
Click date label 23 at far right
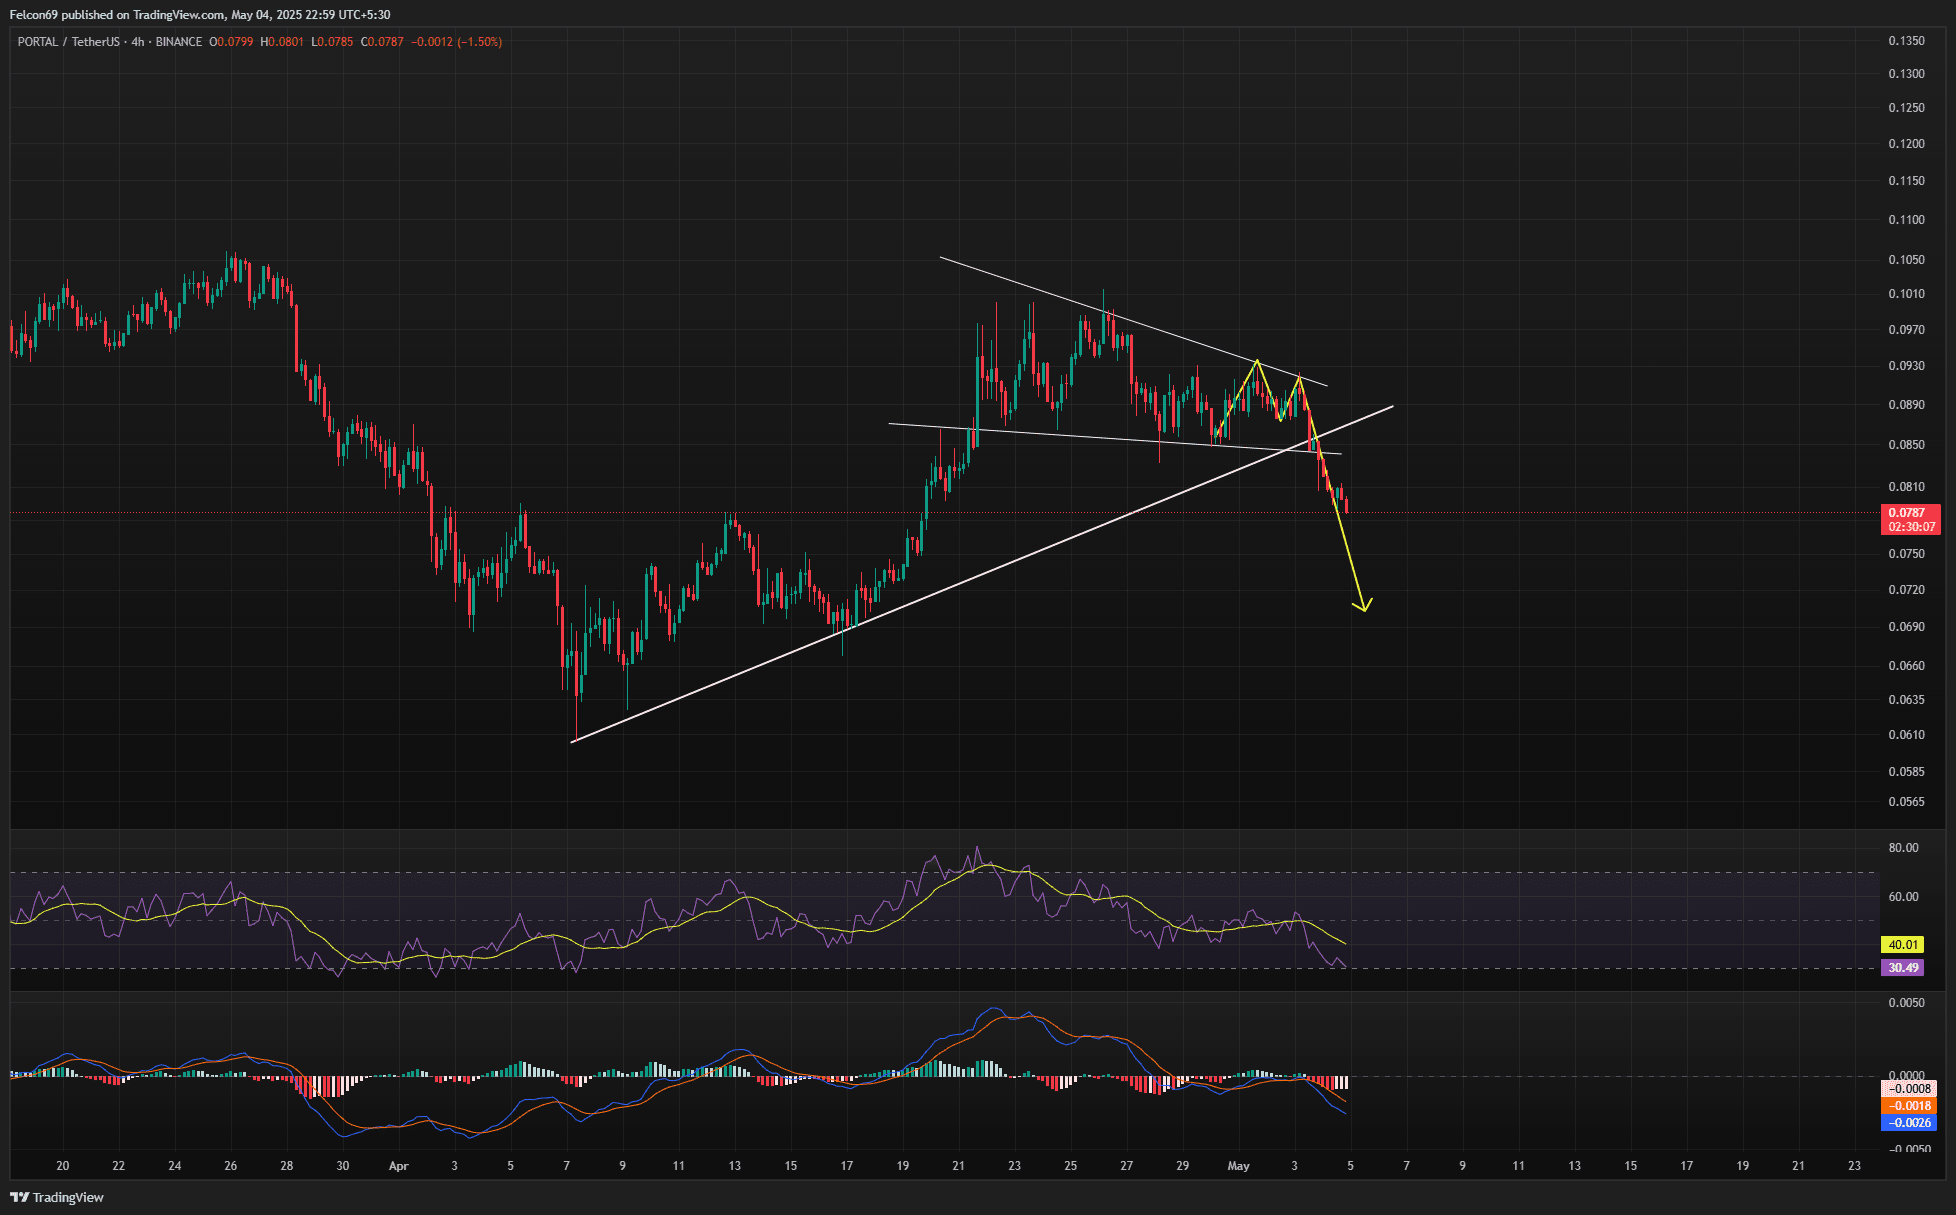coord(1854,1166)
